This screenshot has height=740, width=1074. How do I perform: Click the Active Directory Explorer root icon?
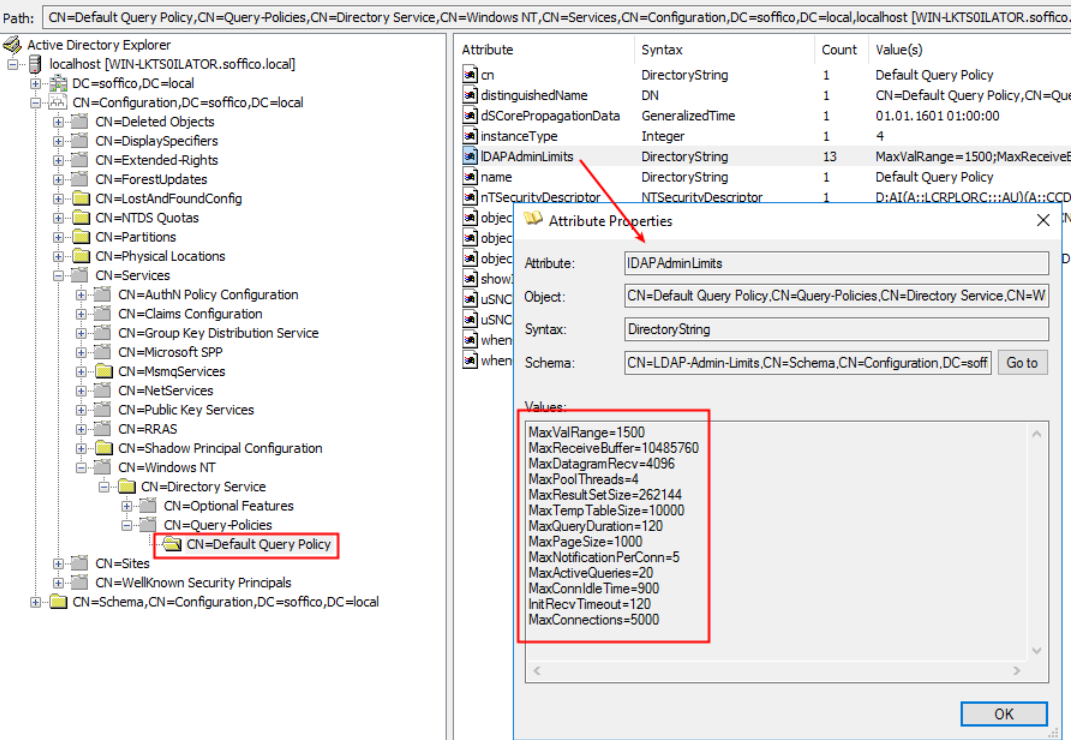tap(12, 45)
